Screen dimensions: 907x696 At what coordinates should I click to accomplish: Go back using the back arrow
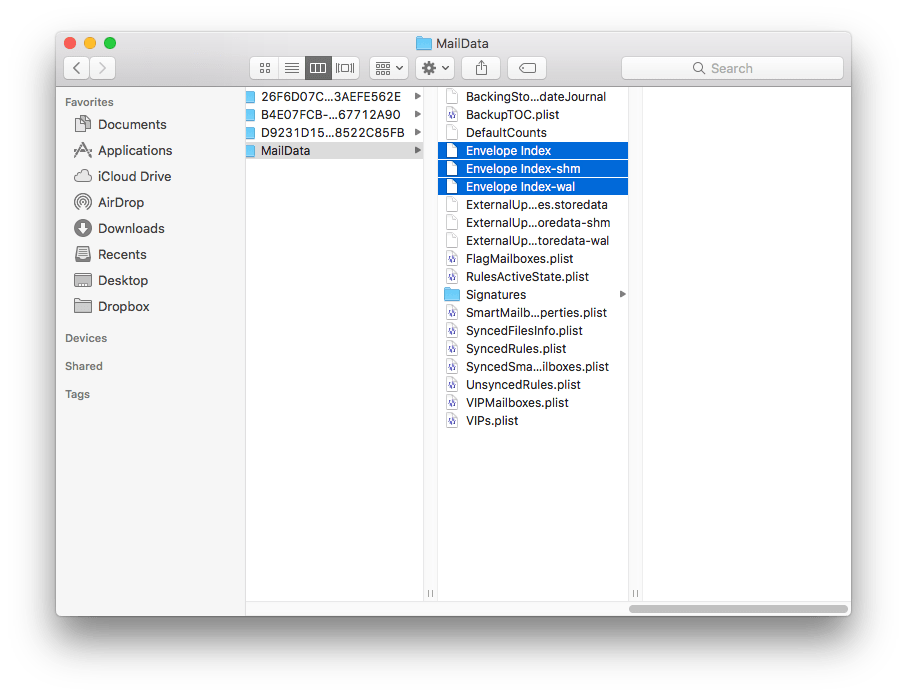pyautogui.click(x=76, y=68)
